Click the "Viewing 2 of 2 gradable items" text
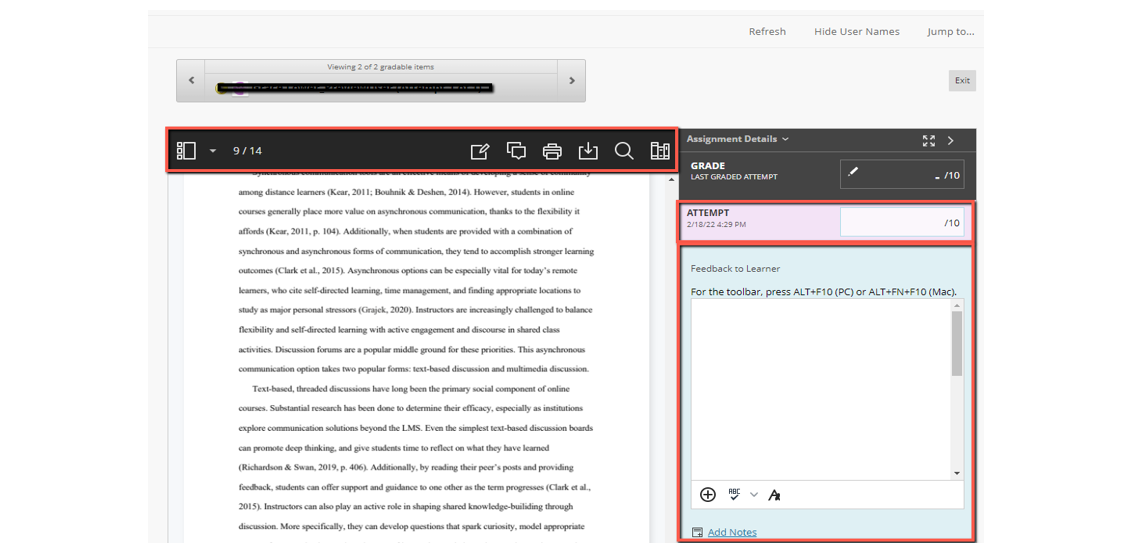Image resolution: width=1130 pixels, height=560 pixels. (381, 67)
